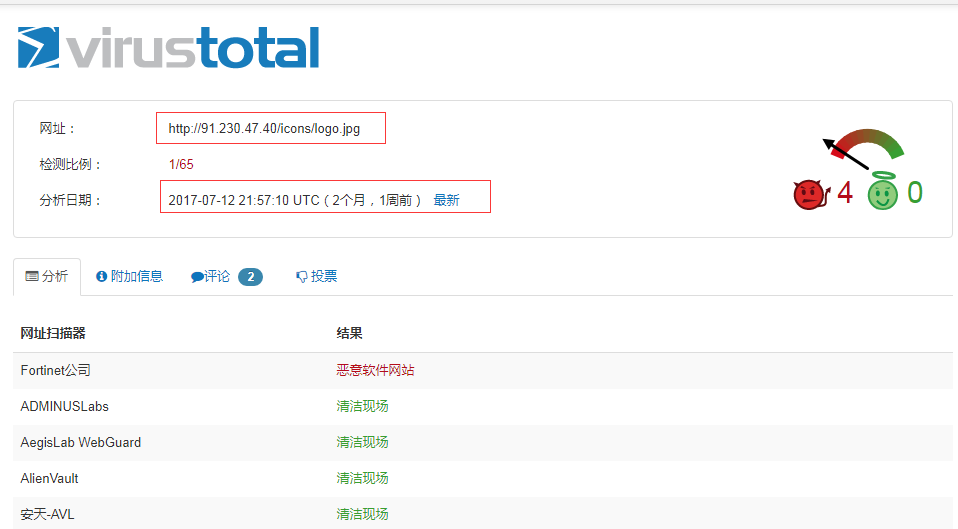The height and width of the screenshot is (529, 958).
Task: Click the info icon on 附加信息 tab
Action: coord(101,276)
